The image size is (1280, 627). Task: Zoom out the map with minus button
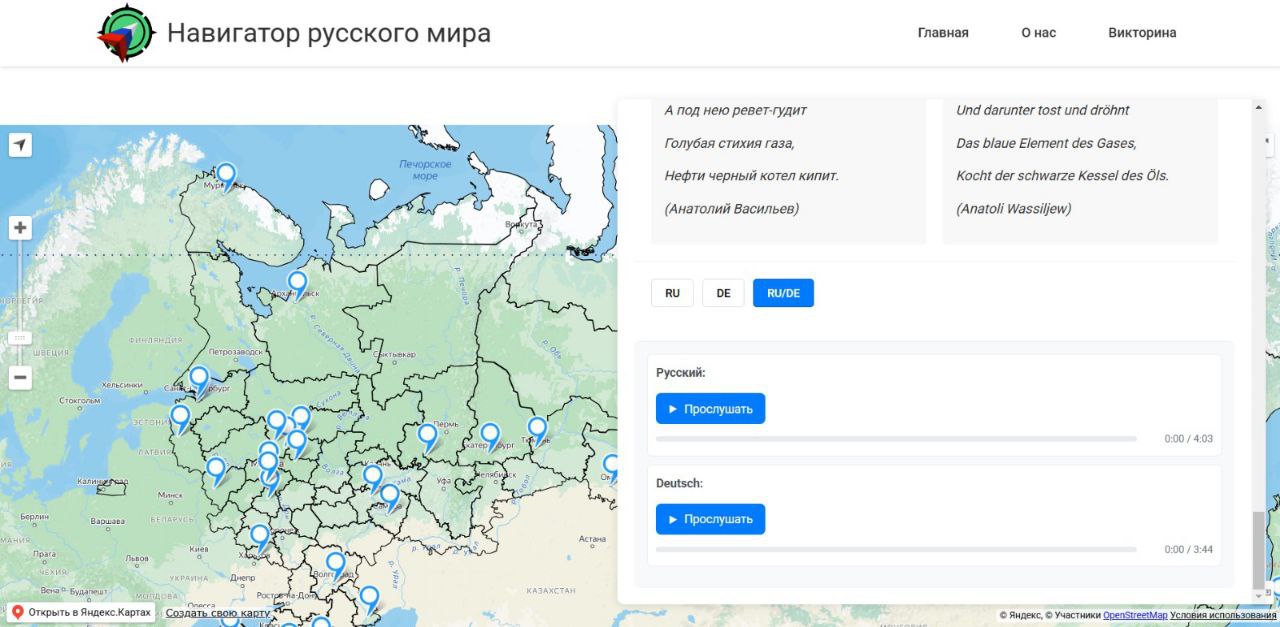[x=20, y=378]
